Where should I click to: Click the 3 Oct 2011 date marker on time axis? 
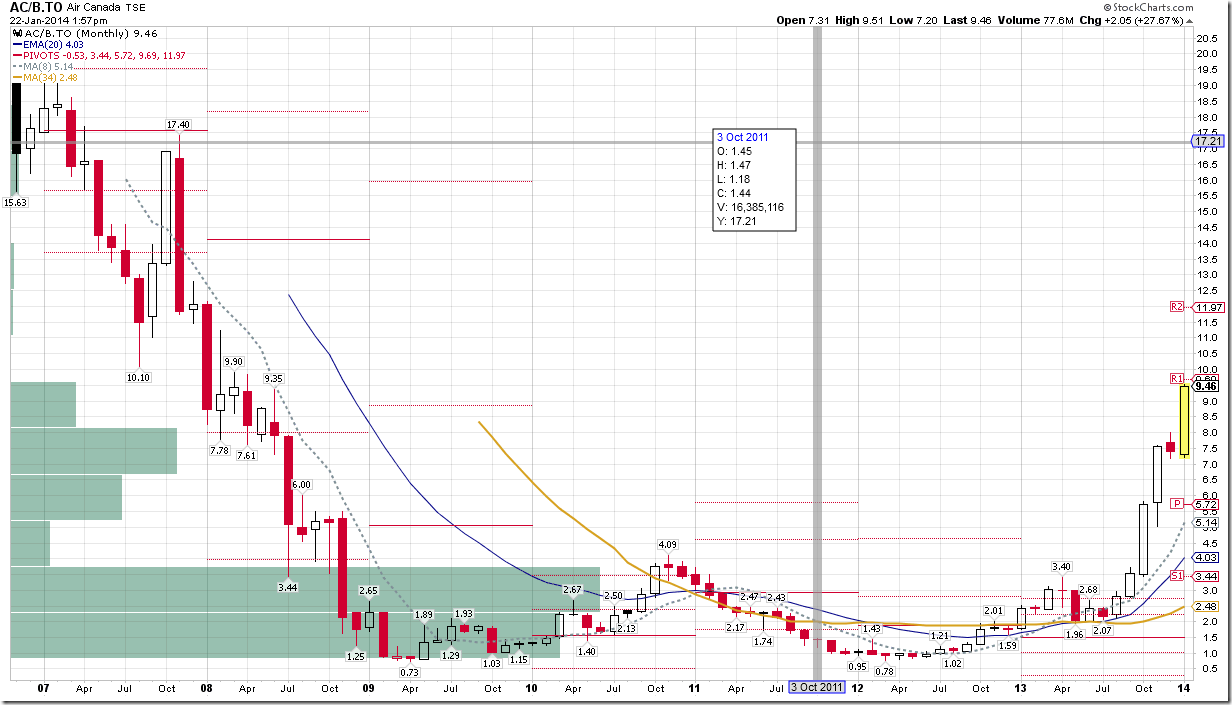(x=817, y=687)
